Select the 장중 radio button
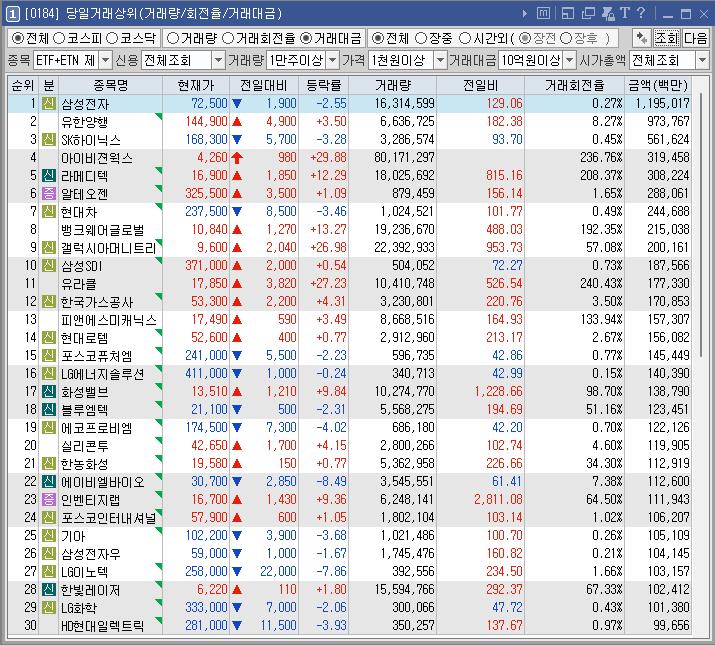This screenshot has height=645, width=715. pos(421,38)
